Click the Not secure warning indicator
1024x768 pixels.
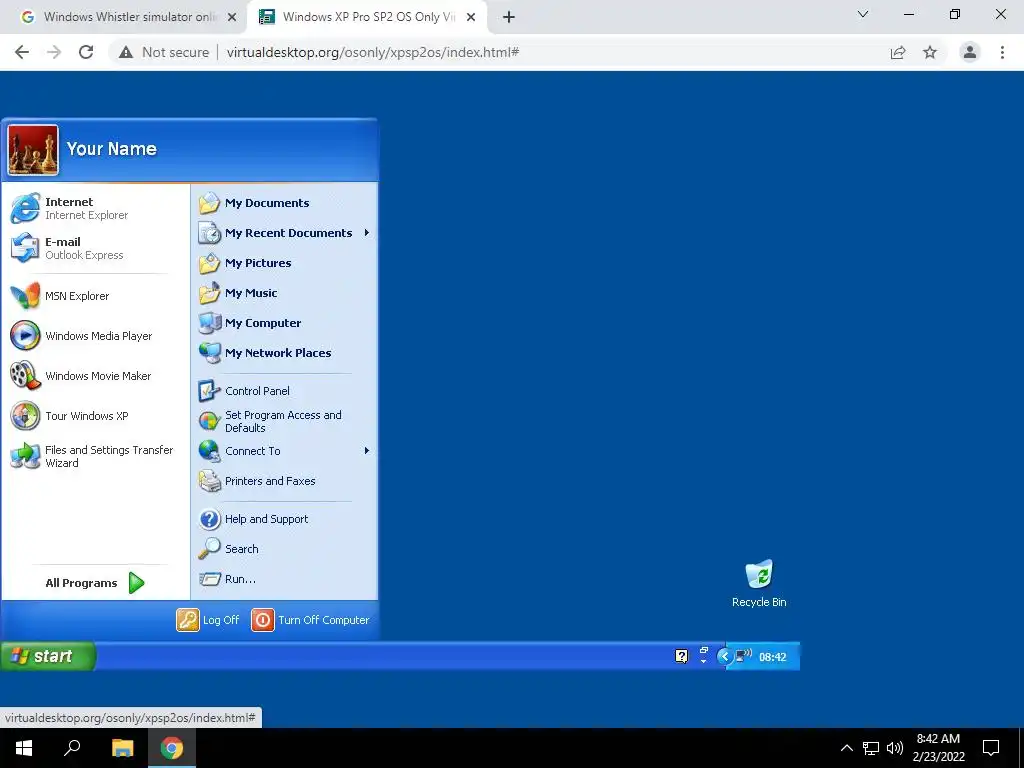tap(164, 52)
